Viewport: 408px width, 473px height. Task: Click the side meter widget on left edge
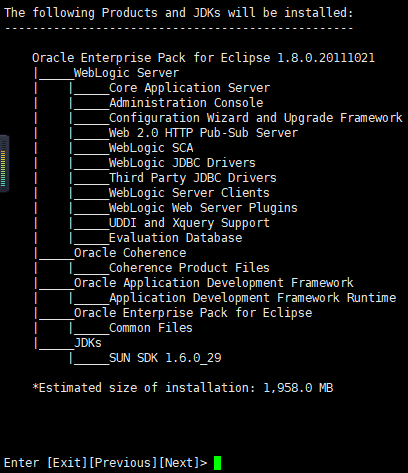(4, 163)
